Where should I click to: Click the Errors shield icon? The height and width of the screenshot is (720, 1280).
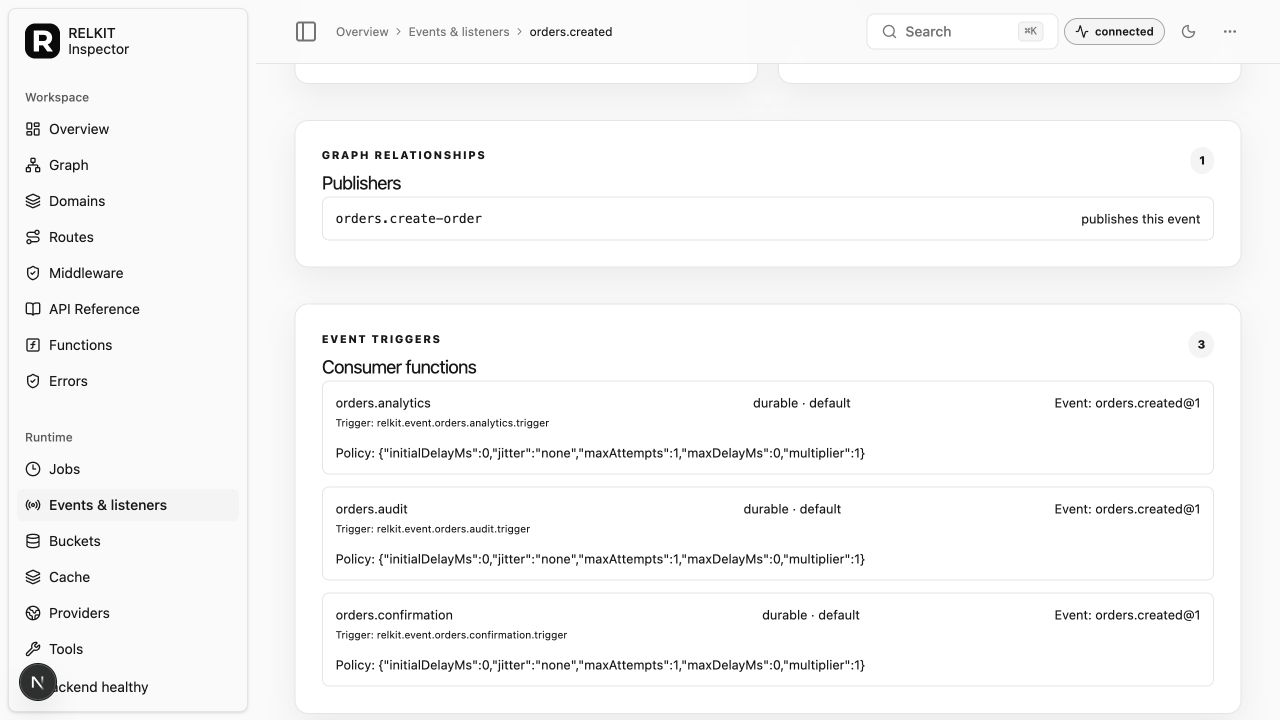pyautogui.click(x=33, y=381)
